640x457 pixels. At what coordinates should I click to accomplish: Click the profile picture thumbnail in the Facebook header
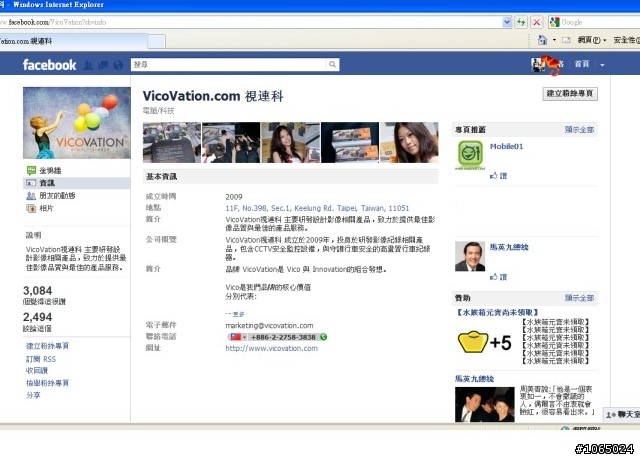click(538, 64)
